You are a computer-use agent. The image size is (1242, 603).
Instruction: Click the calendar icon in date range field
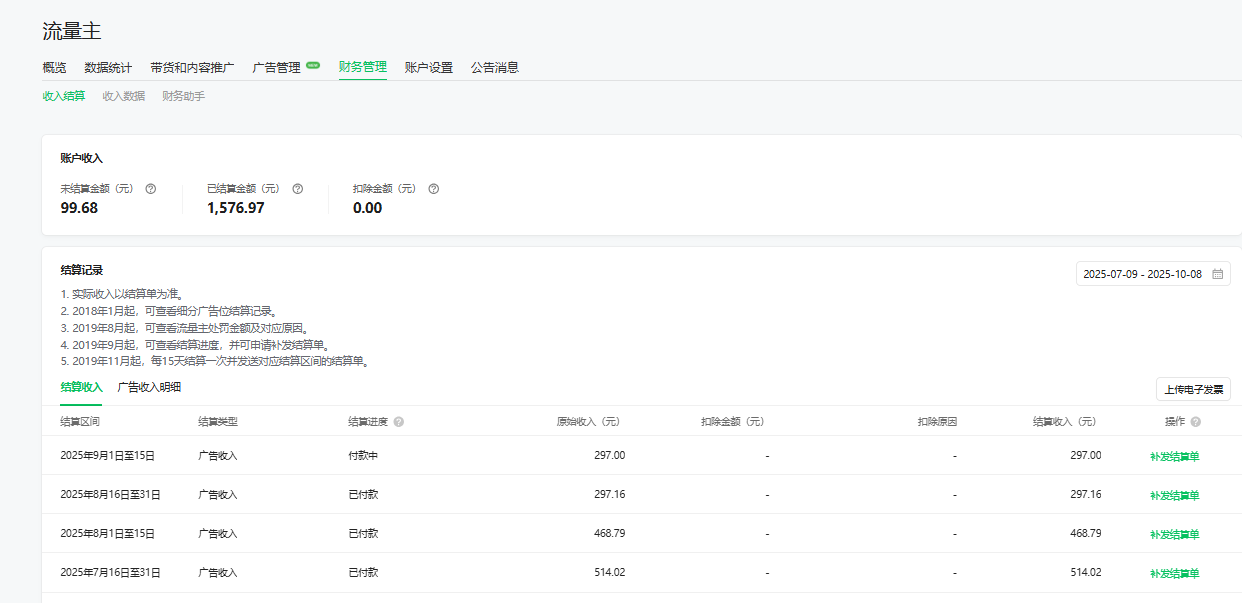point(1217,274)
